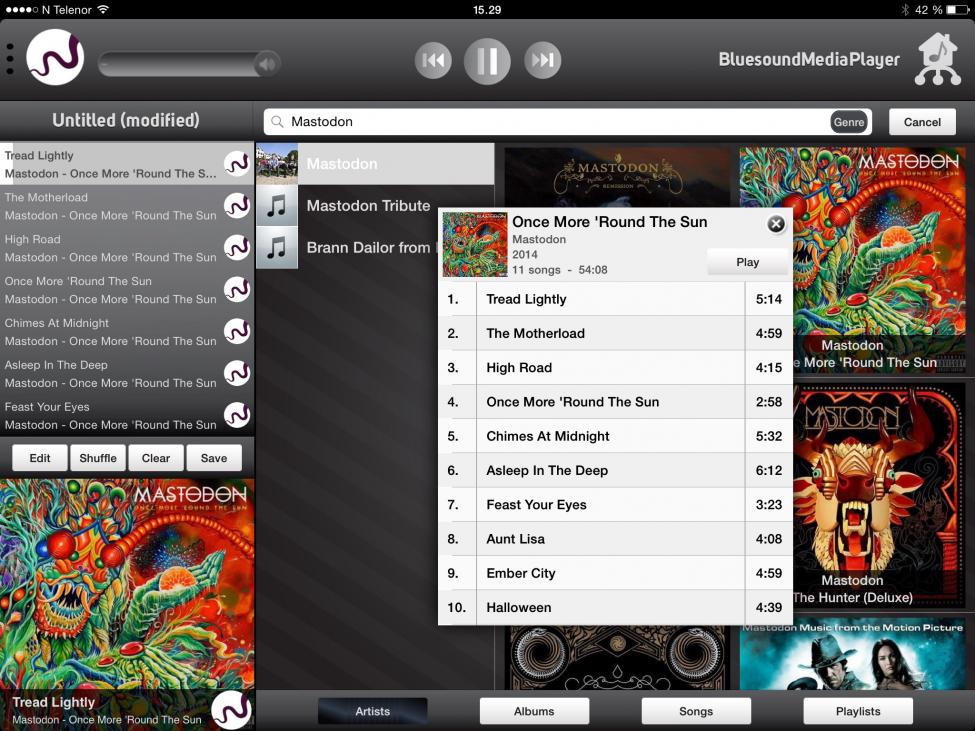Tap the search magnifier icon
This screenshot has width=975, height=731.
click(x=277, y=122)
